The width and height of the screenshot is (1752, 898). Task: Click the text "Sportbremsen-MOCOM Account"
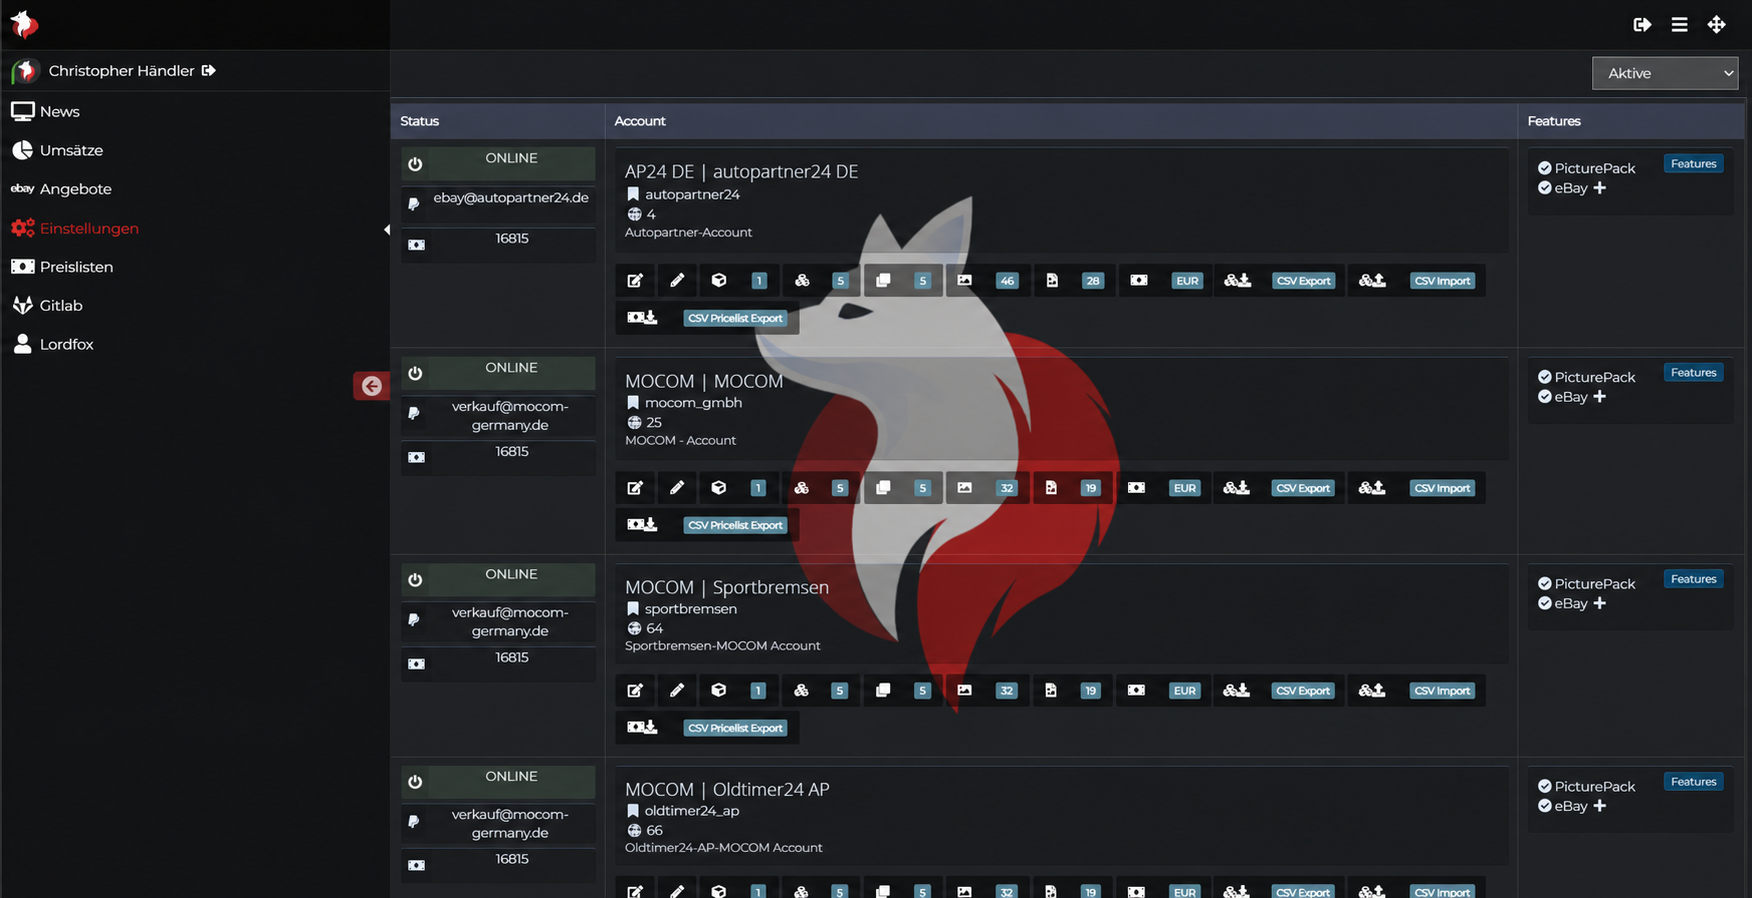(722, 646)
